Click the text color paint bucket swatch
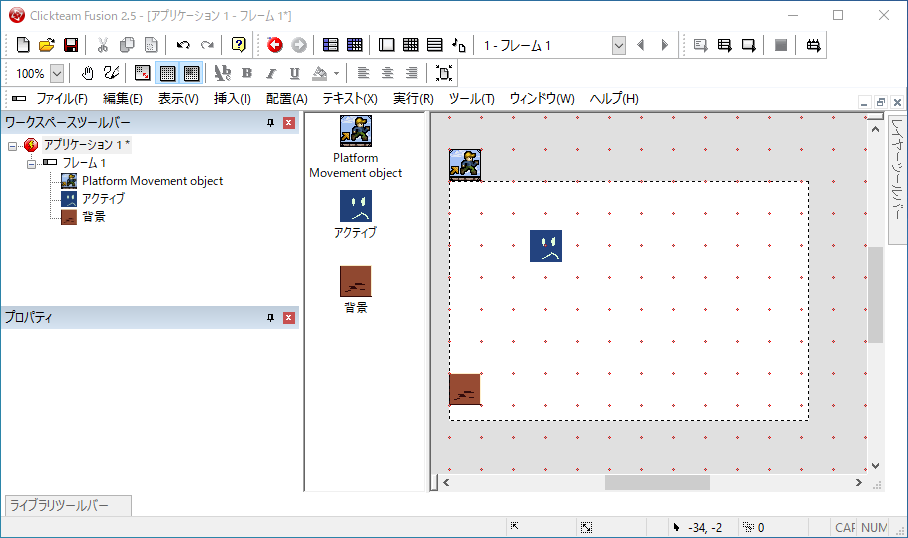Screen dimensions: 908x538 [320, 74]
